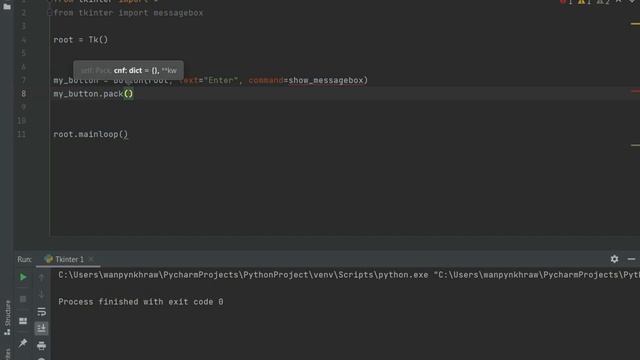Click the Run label of the tool window
The image size is (640, 360).
point(24,259)
